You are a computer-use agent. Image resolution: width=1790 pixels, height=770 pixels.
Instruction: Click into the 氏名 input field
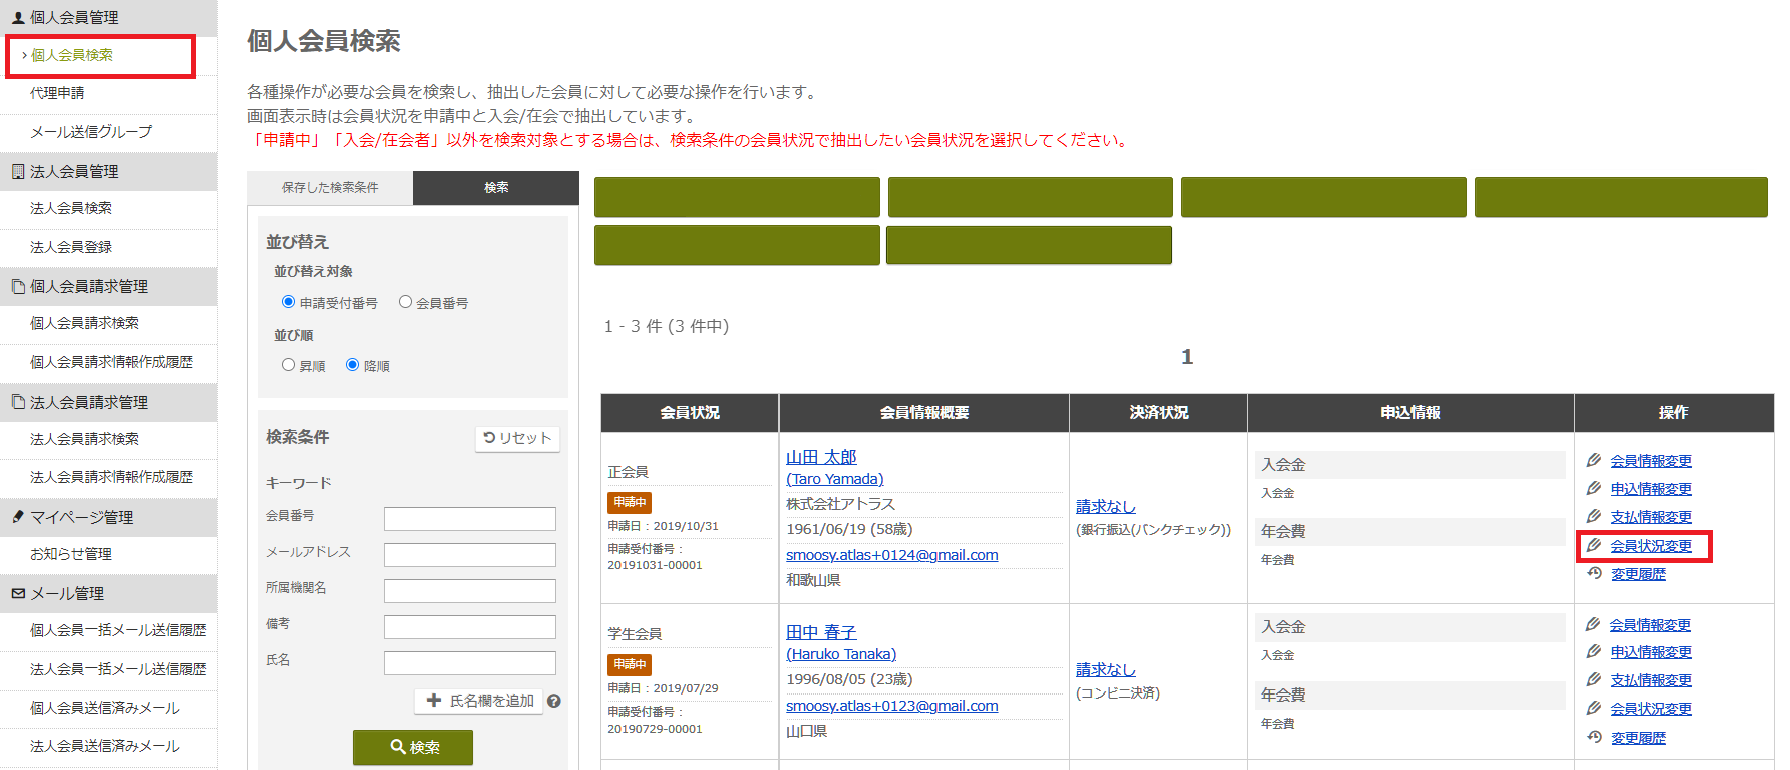[470, 663]
